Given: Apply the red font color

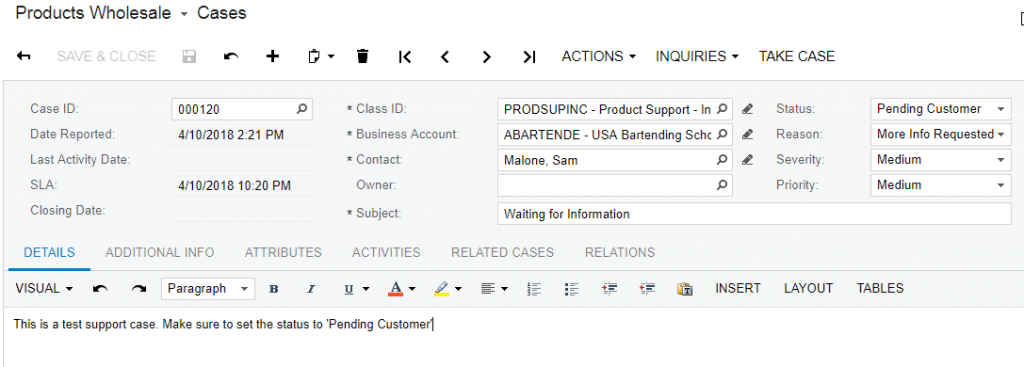Looking at the screenshot, I should coord(395,289).
